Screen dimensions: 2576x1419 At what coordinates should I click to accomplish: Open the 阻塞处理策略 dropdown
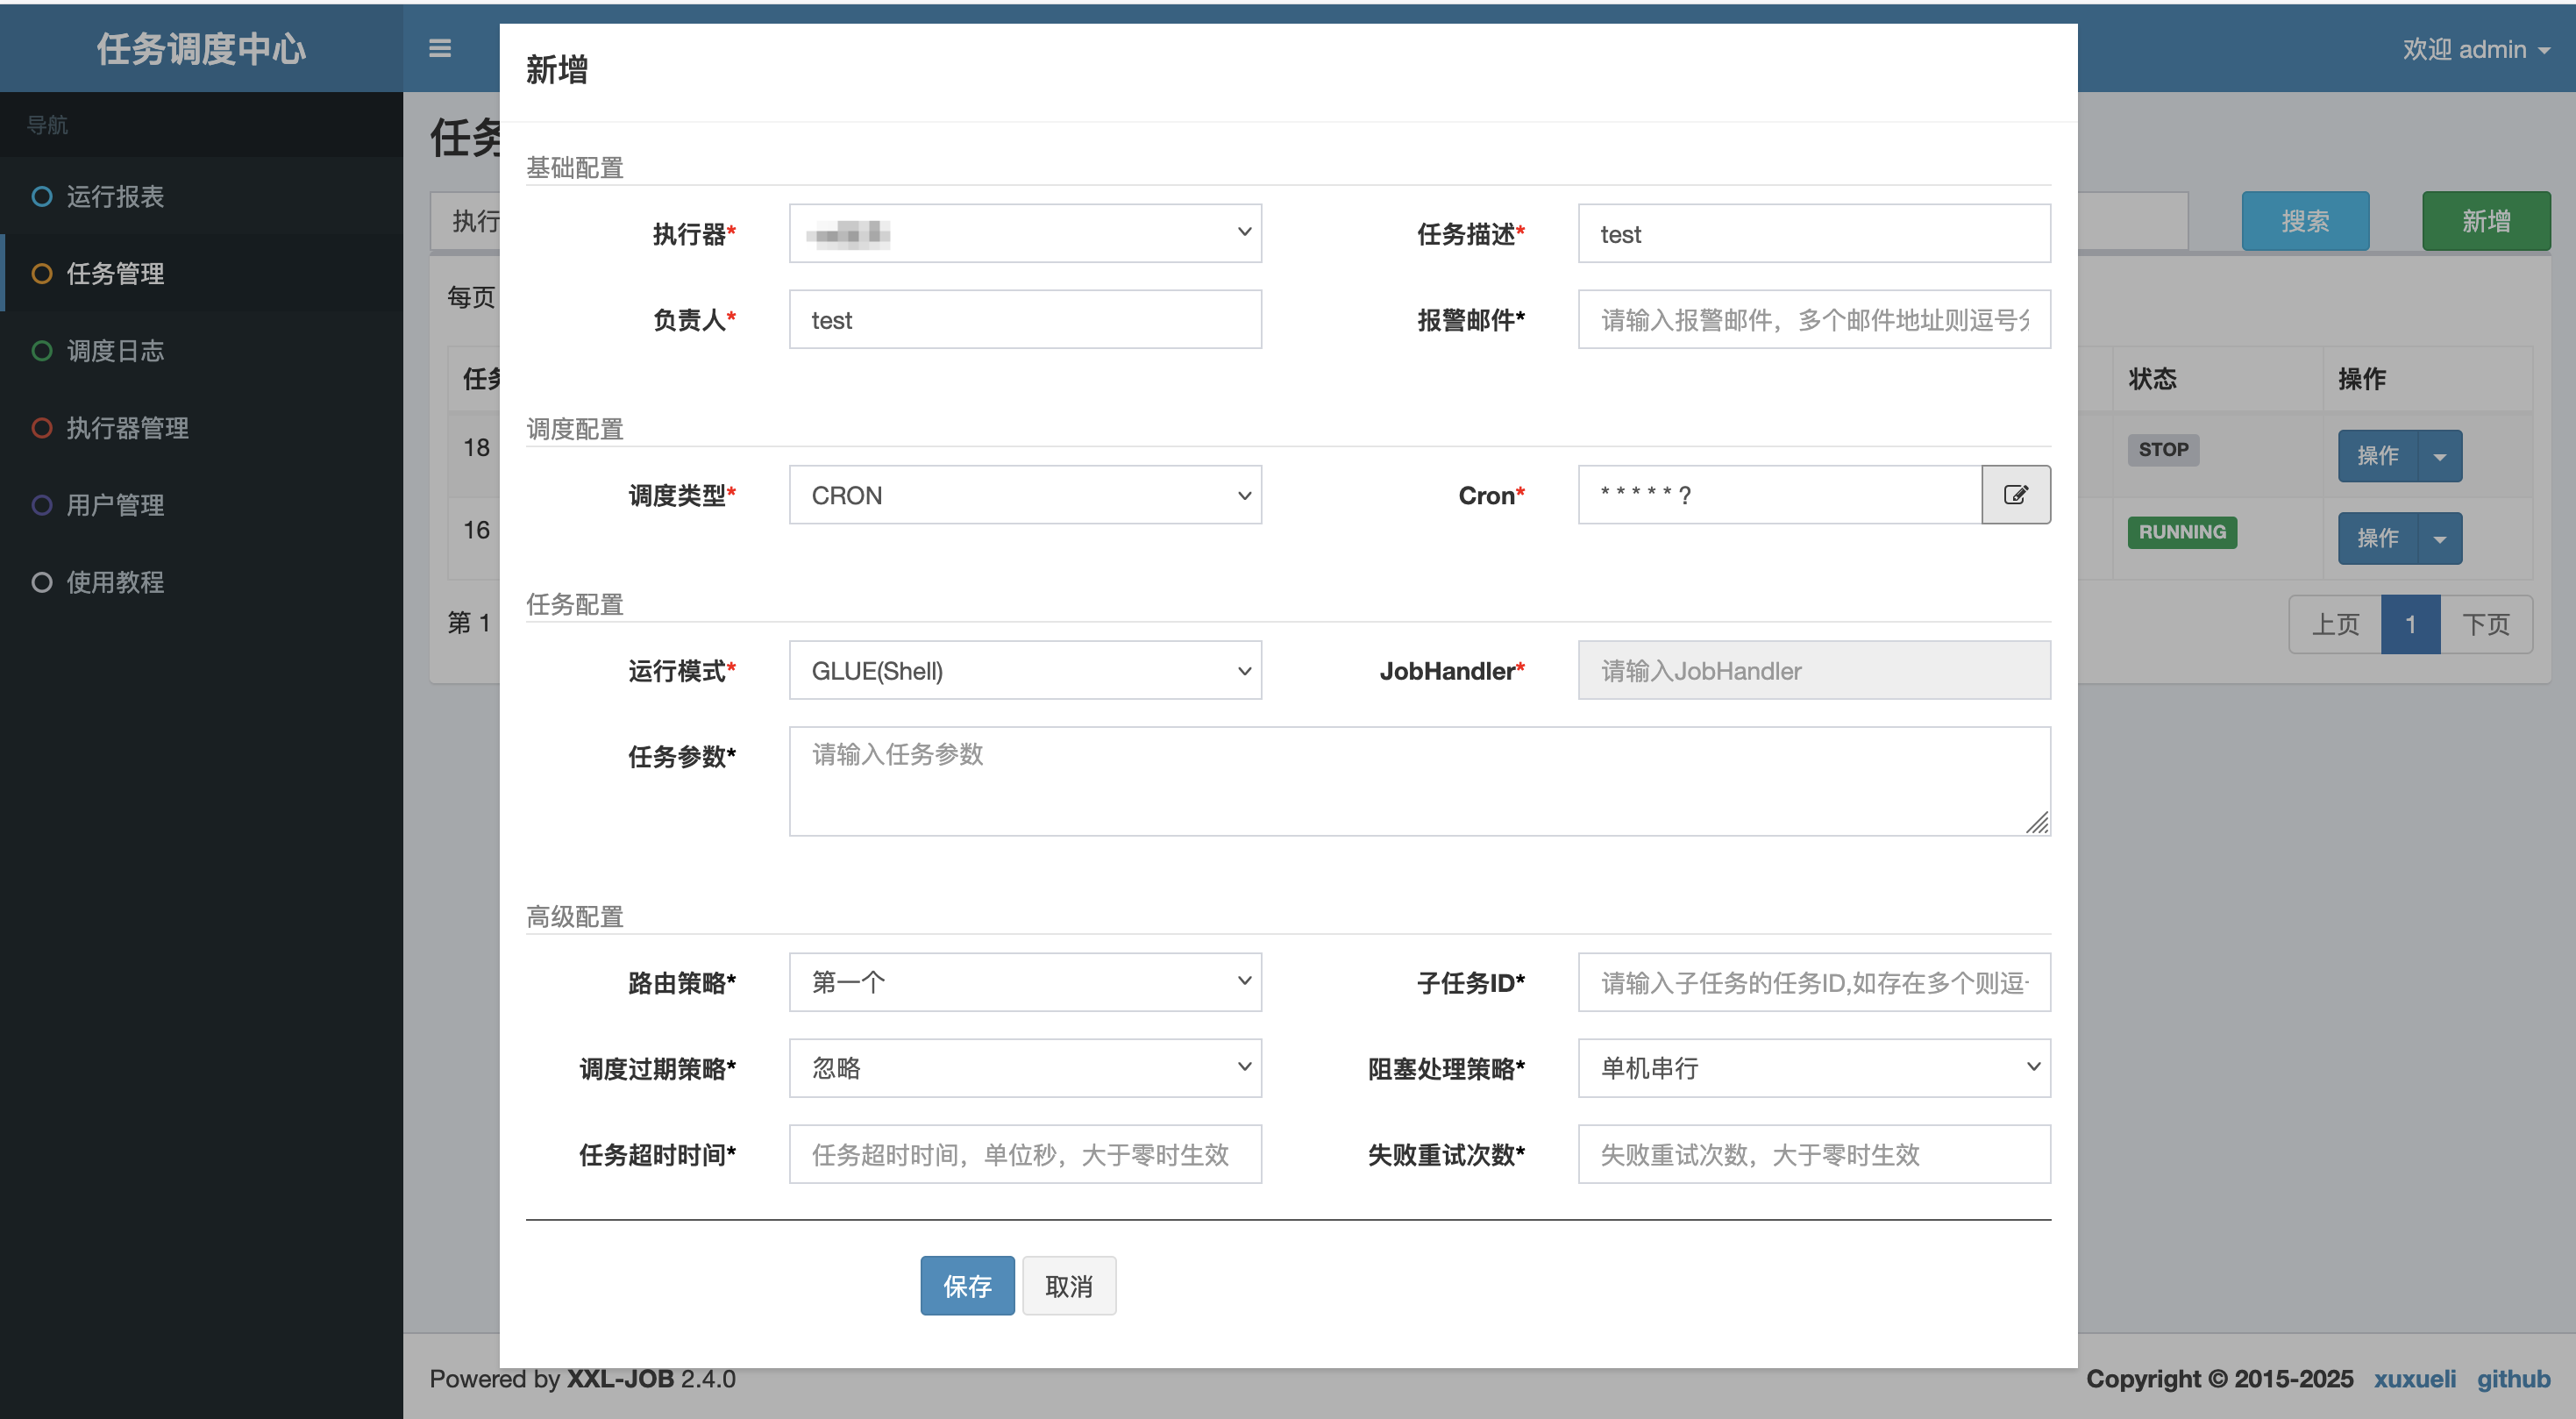(x=1813, y=1068)
